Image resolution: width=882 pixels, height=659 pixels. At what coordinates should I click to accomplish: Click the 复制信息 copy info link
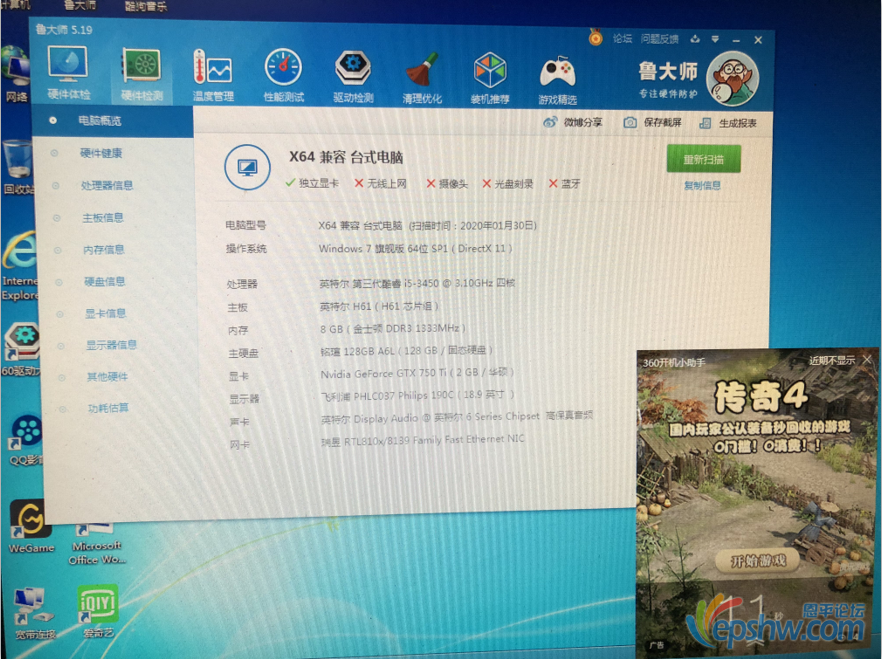click(703, 185)
